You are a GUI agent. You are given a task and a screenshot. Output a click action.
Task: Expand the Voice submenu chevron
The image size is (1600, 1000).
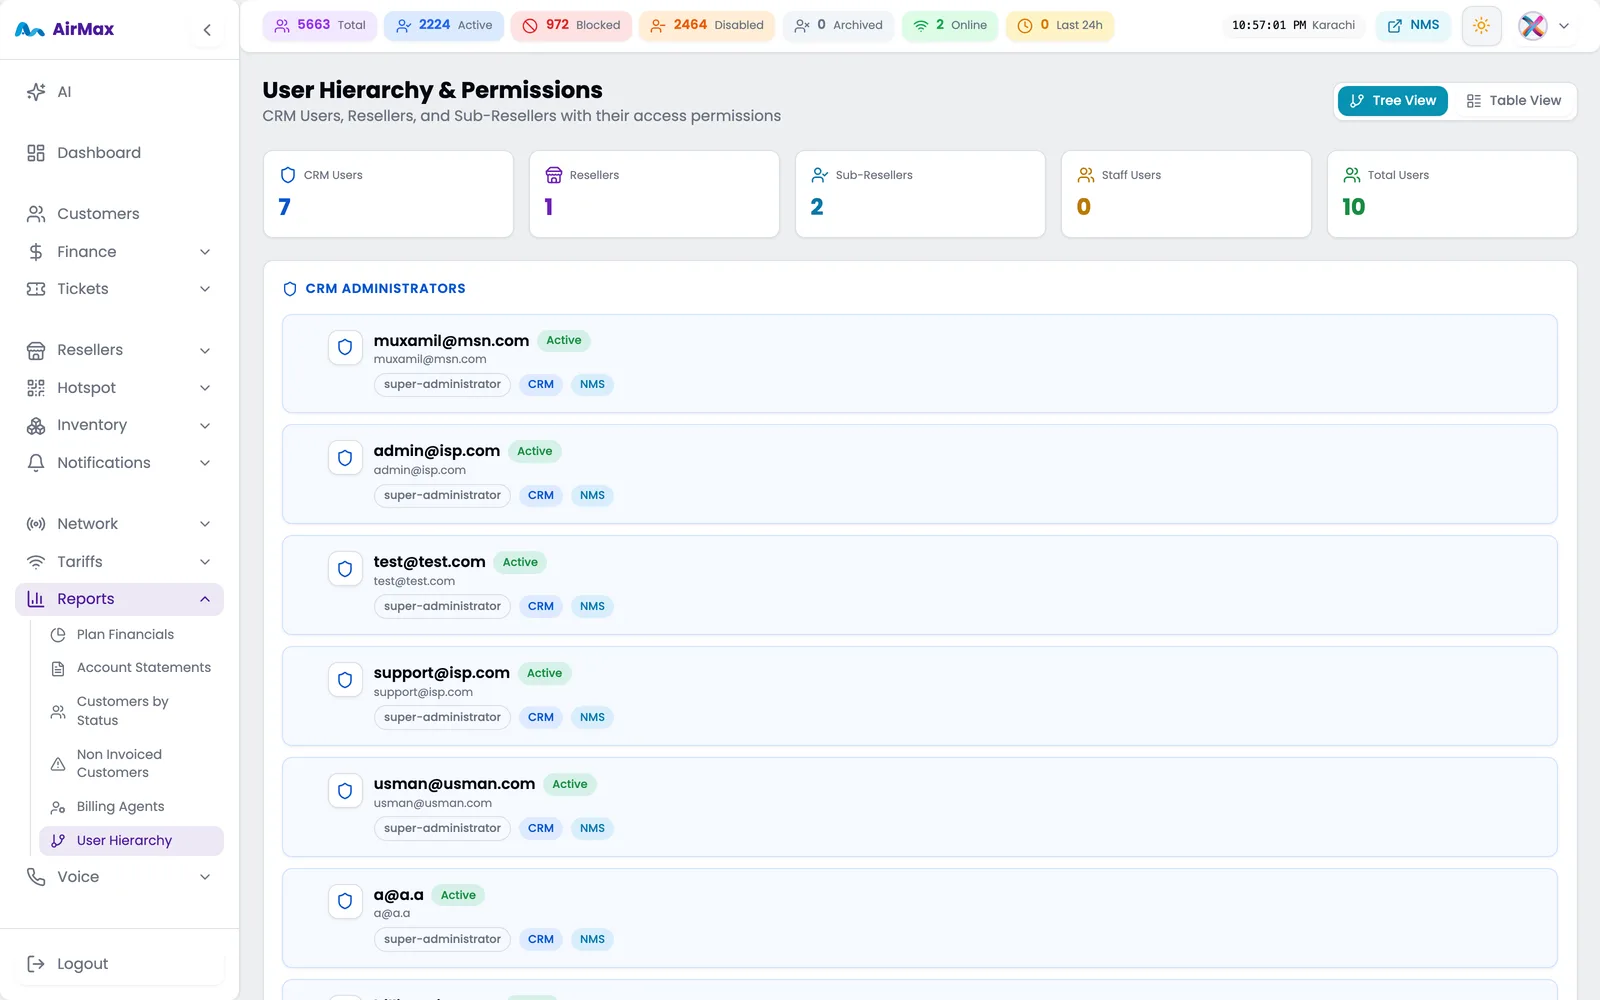point(205,877)
